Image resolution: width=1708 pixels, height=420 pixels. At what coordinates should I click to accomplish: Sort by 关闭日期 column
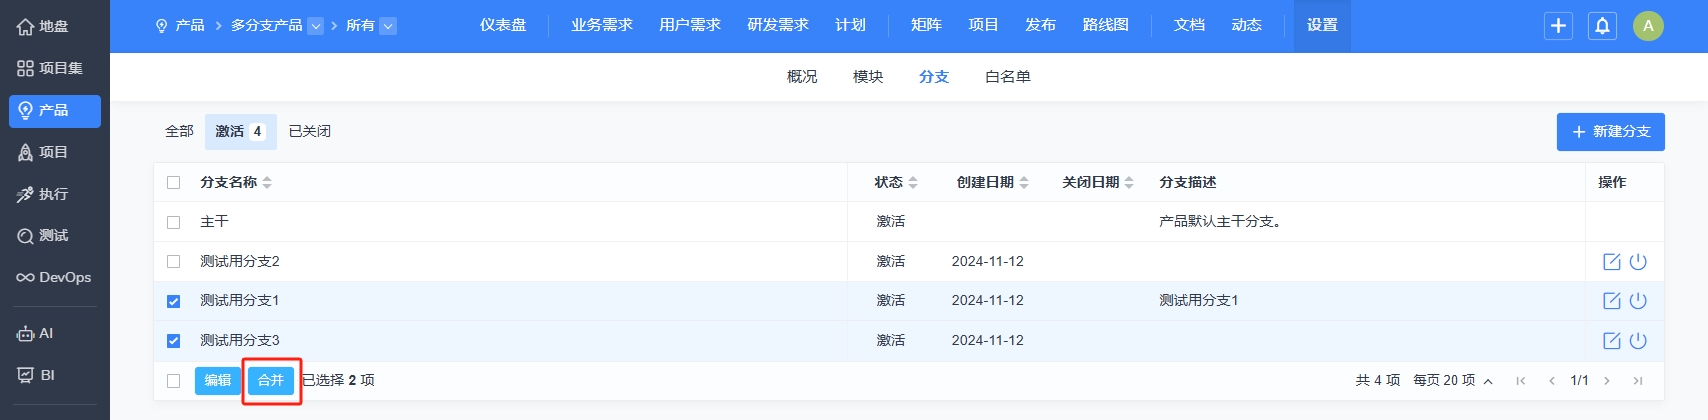pyautogui.click(x=1098, y=183)
